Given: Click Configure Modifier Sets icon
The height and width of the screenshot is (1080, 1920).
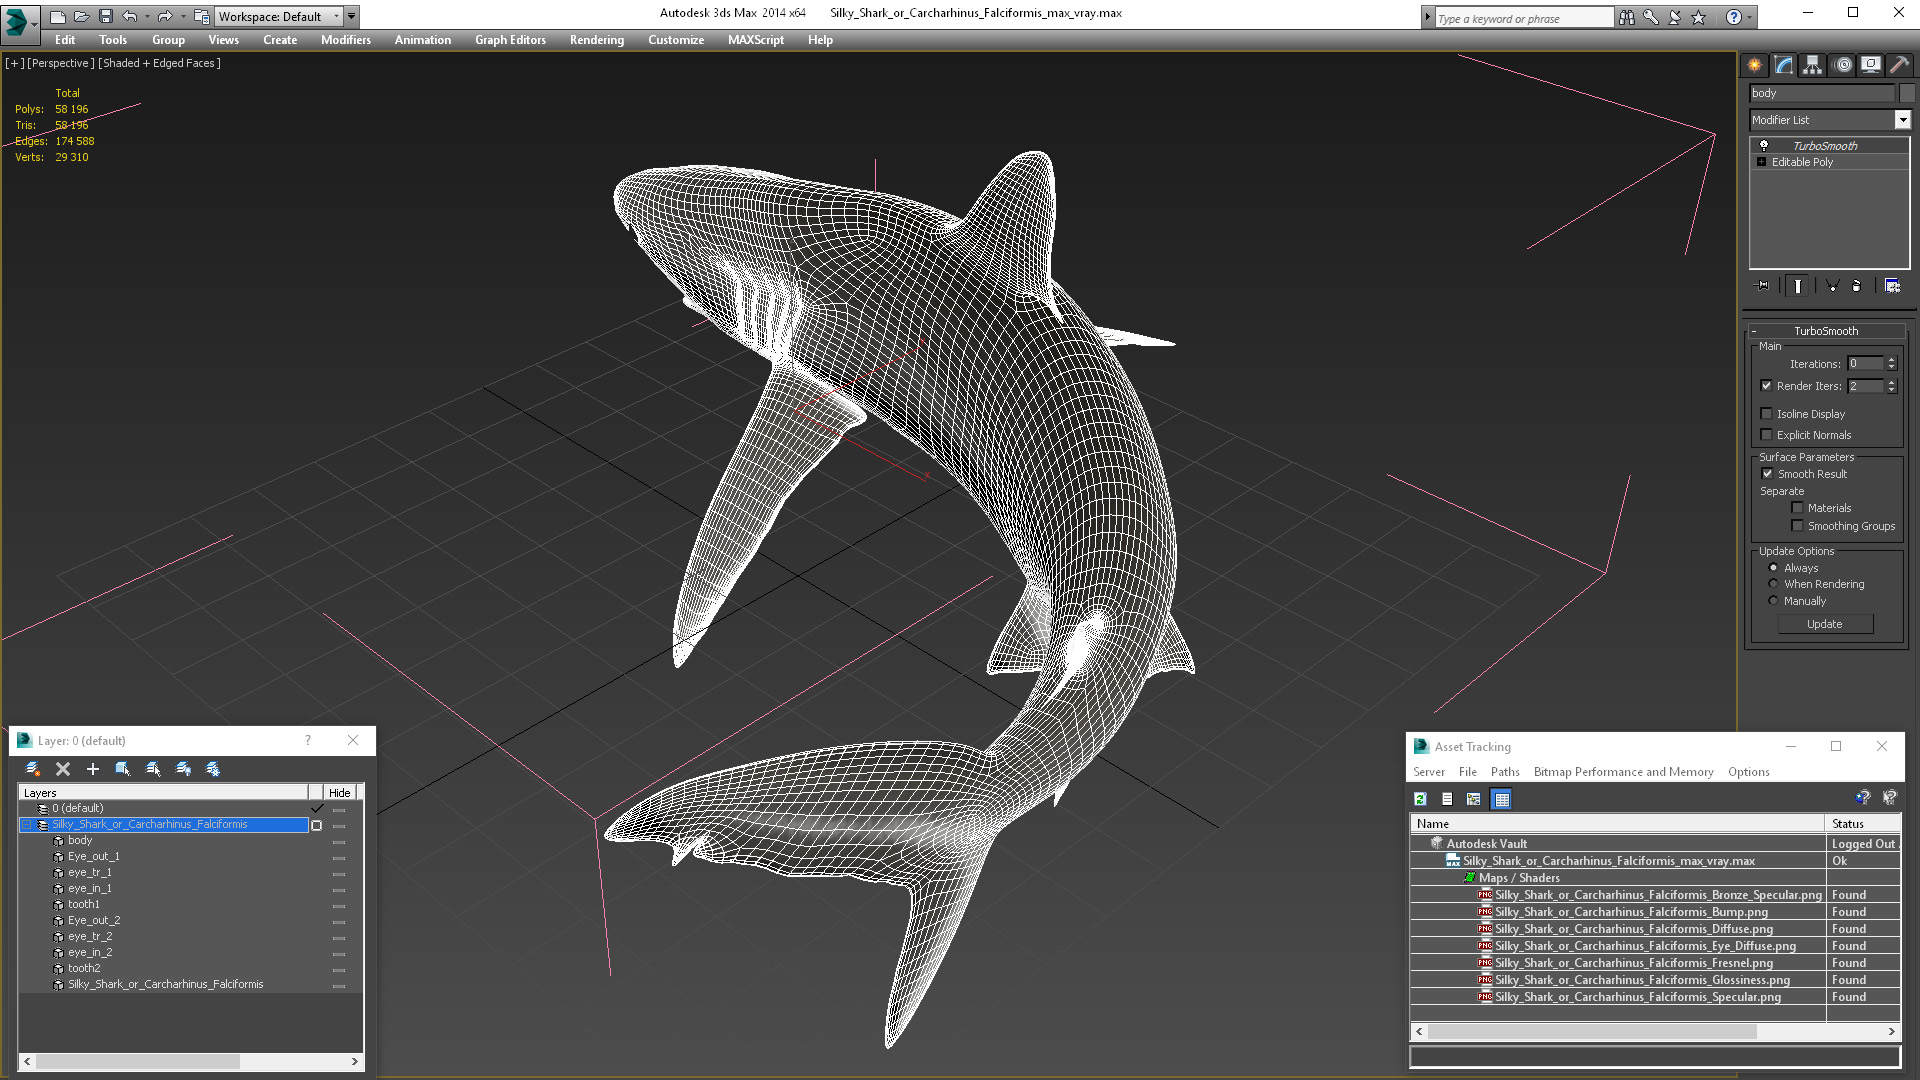Looking at the screenshot, I should click(1892, 286).
